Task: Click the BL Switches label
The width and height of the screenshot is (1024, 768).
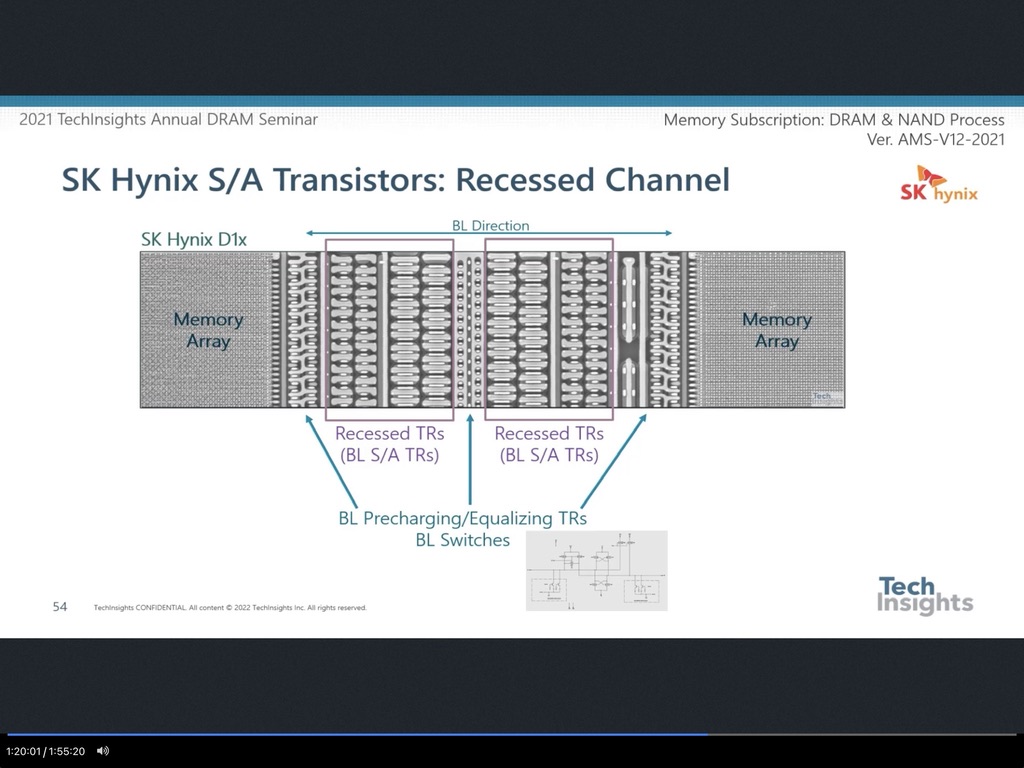Action: click(462, 540)
